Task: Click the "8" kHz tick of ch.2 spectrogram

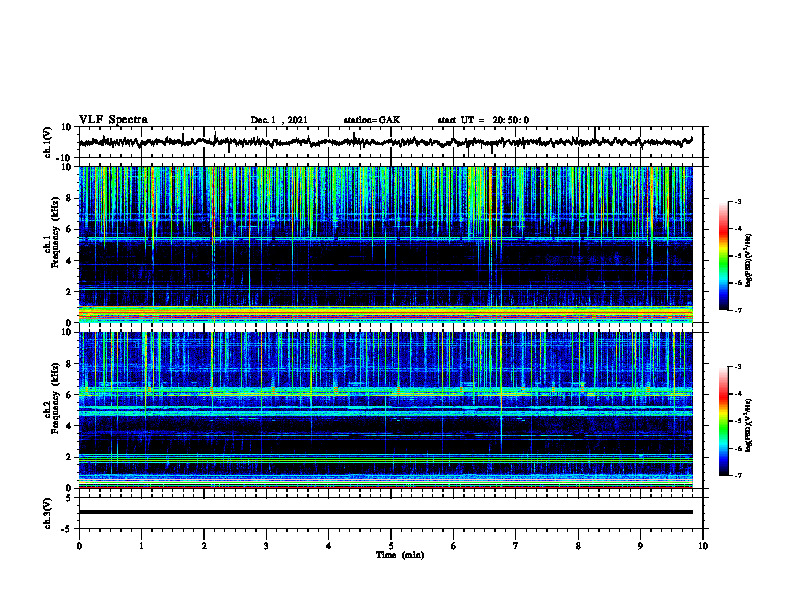Action: click(x=69, y=364)
